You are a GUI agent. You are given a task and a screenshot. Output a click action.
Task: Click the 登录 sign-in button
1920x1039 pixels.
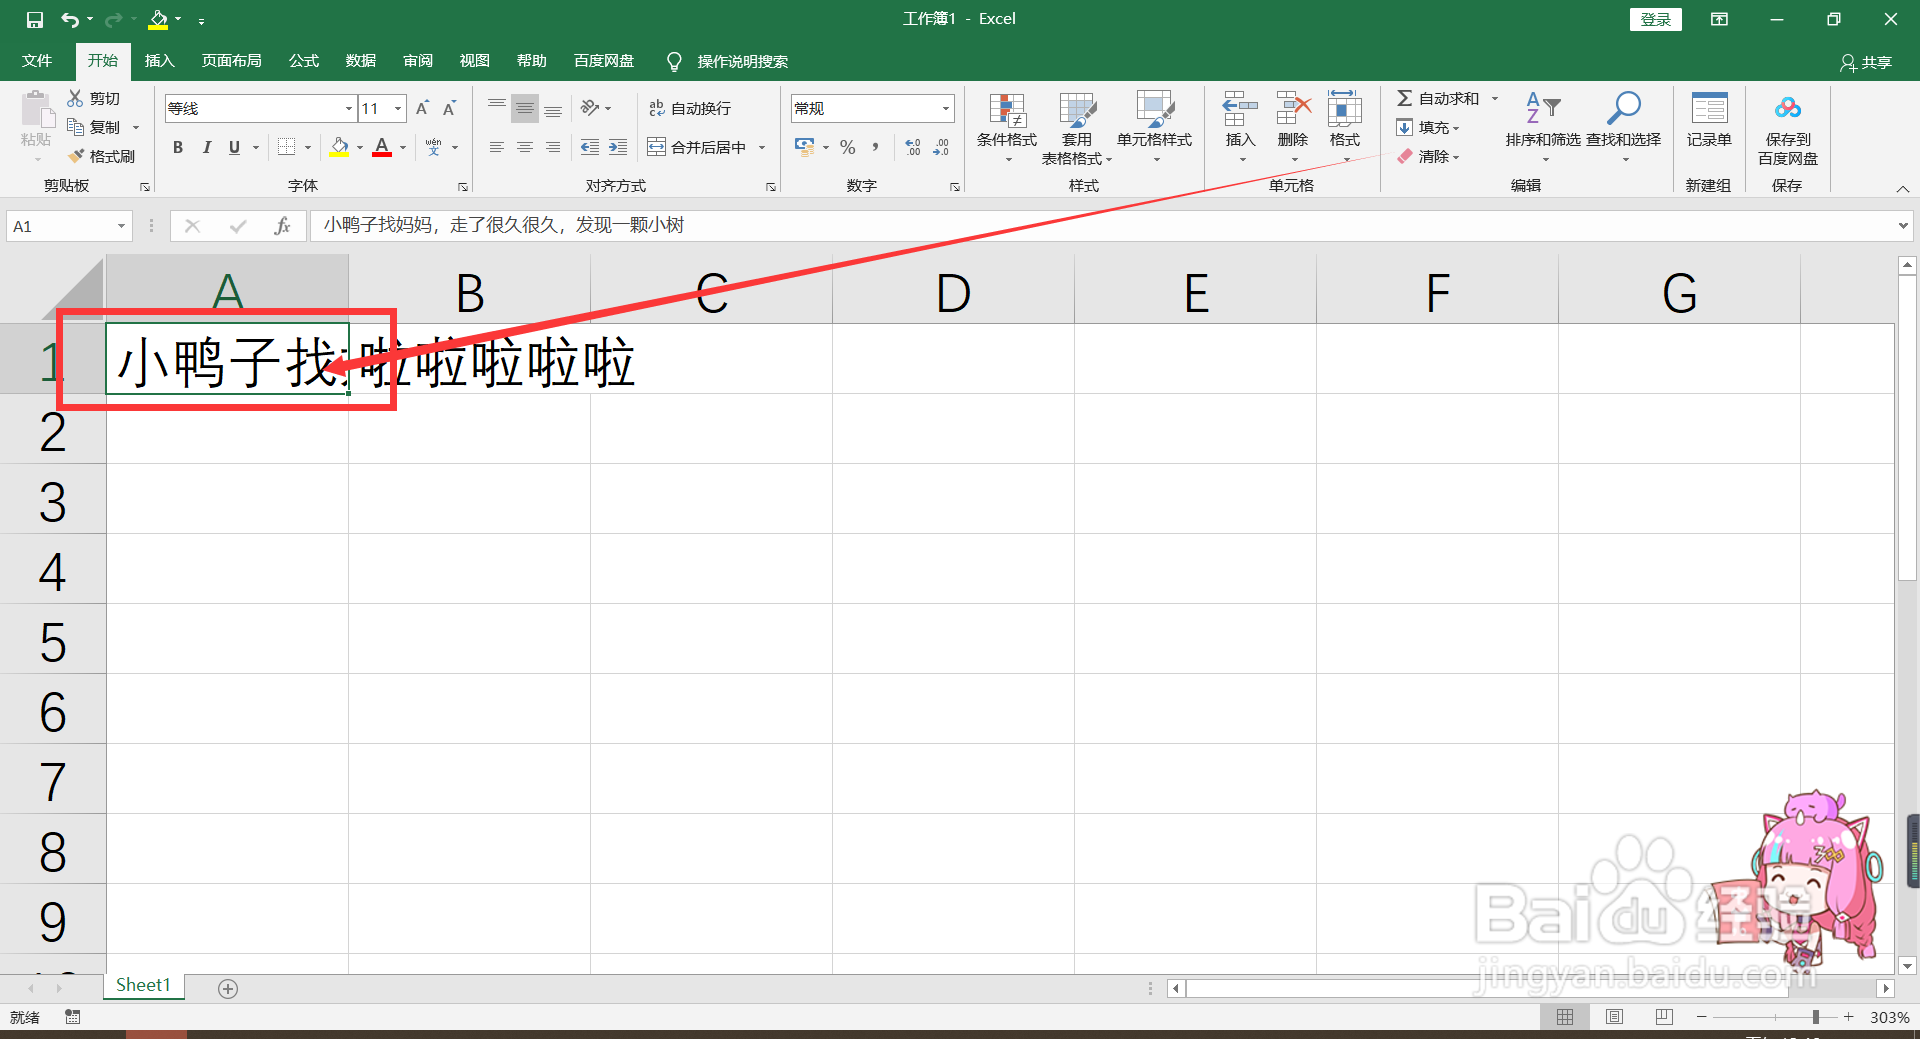pyautogui.click(x=1655, y=19)
